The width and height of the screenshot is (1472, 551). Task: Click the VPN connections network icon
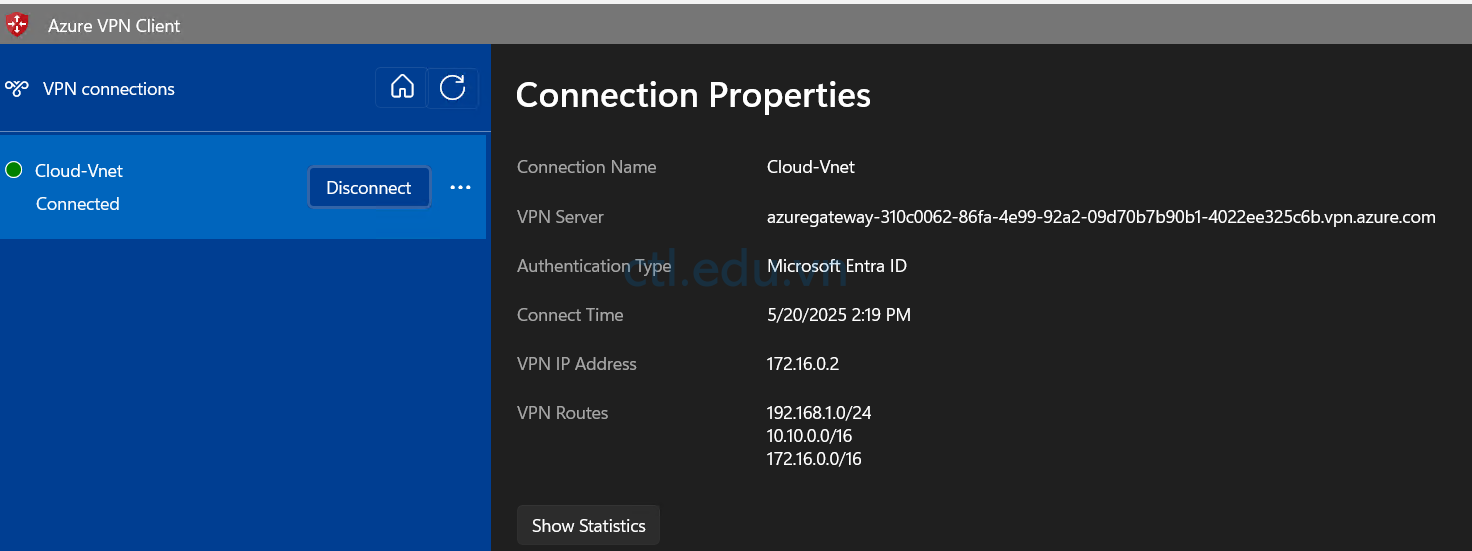pos(17,89)
